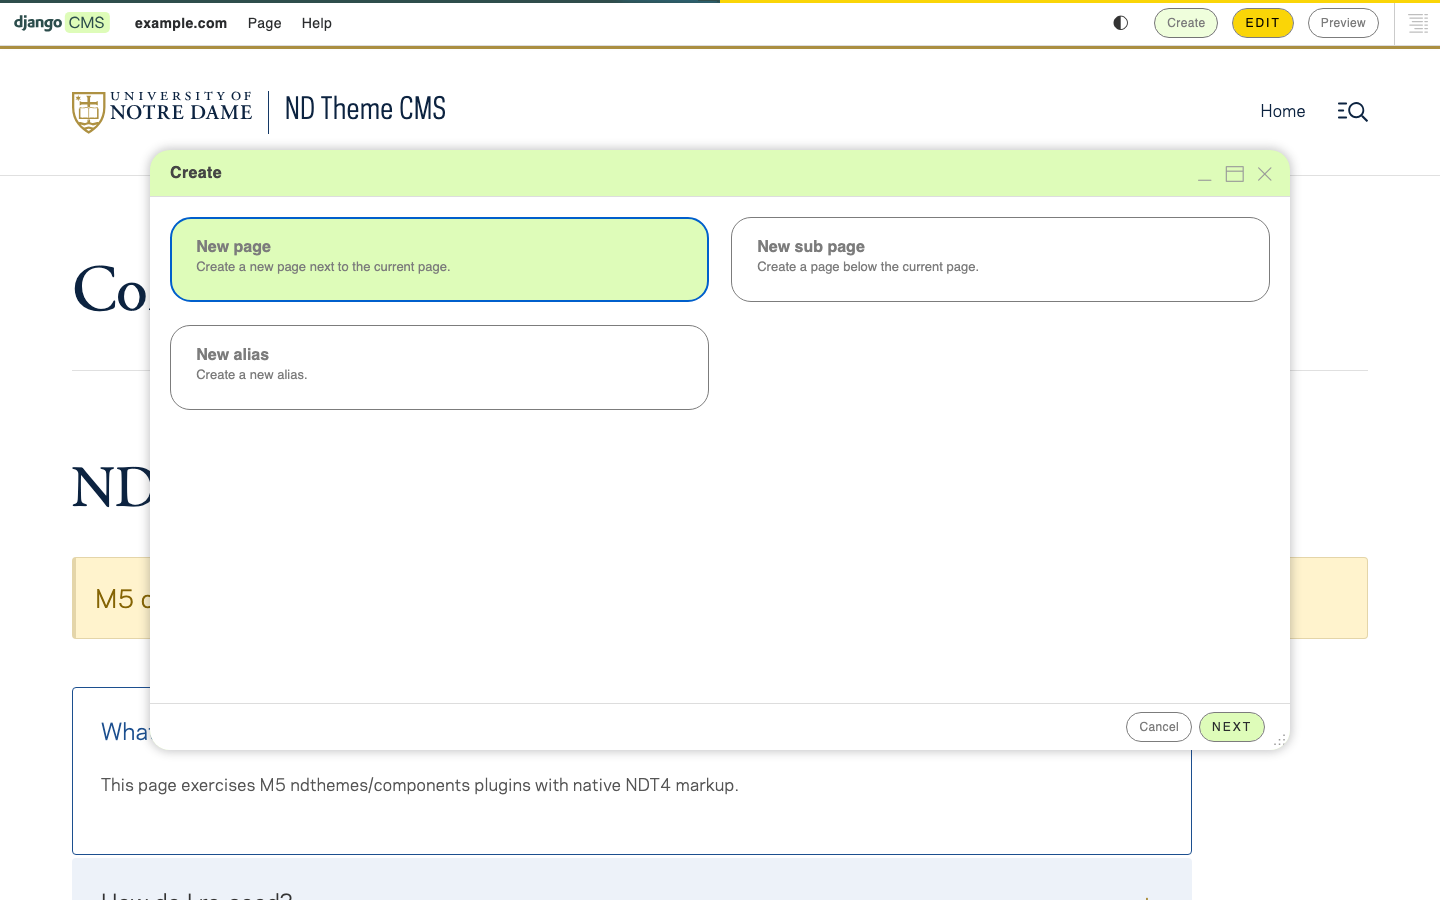Select the New alias option
The height and width of the screenshot is (900, 1440).
coord(439,367)
